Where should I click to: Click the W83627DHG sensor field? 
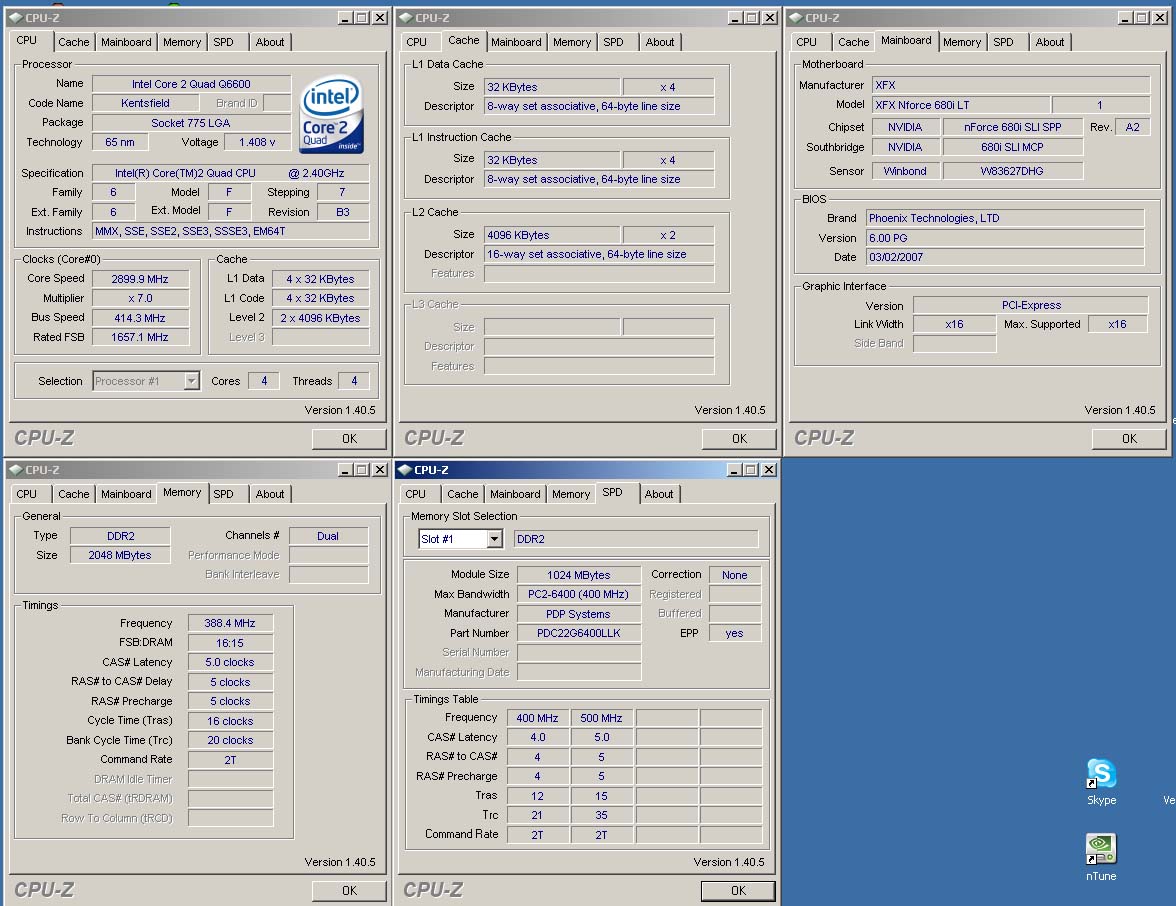[x=1012, y=171]
